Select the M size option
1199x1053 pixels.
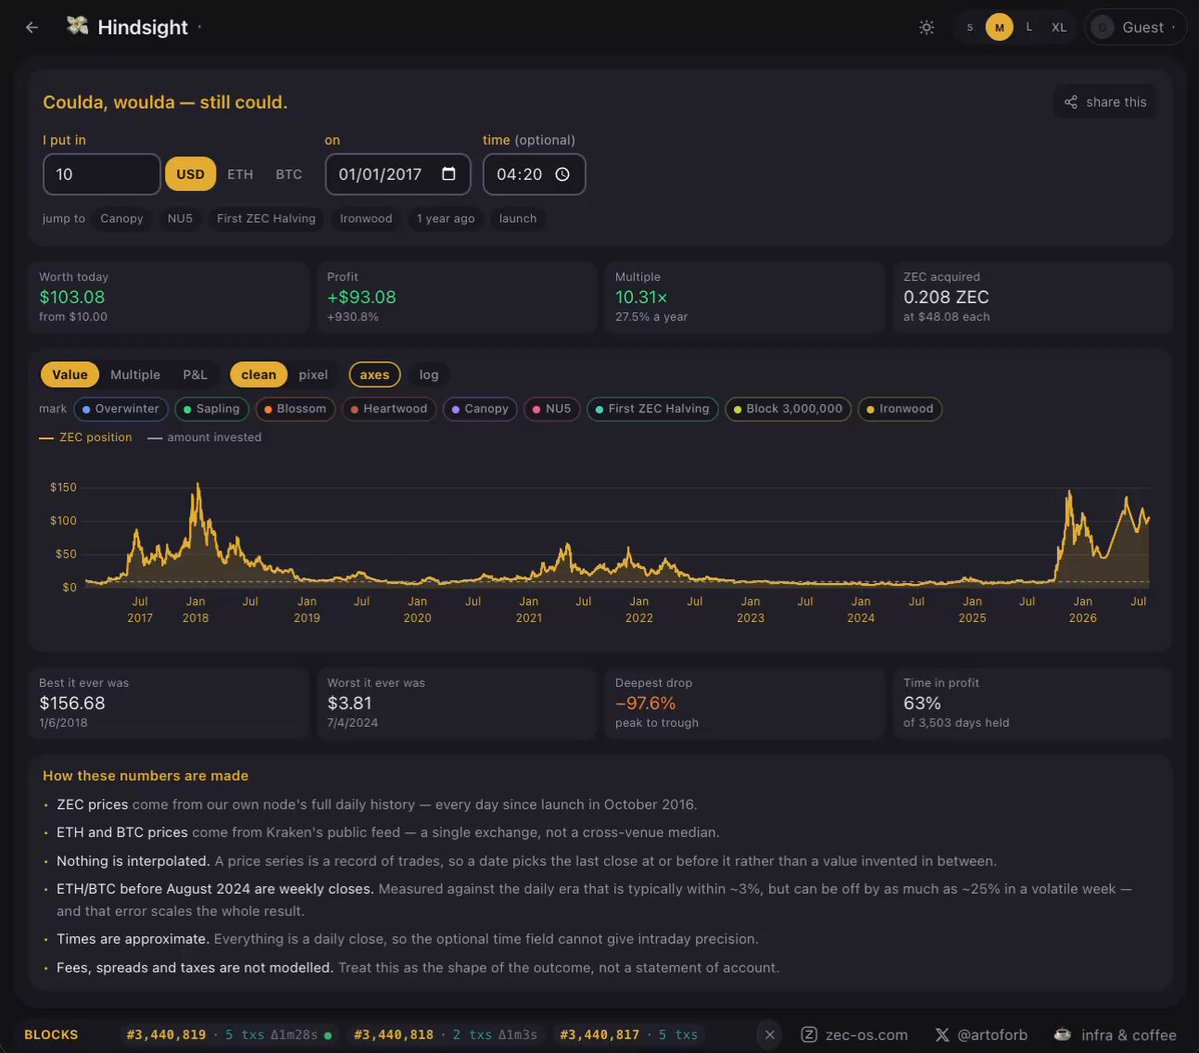999,28
